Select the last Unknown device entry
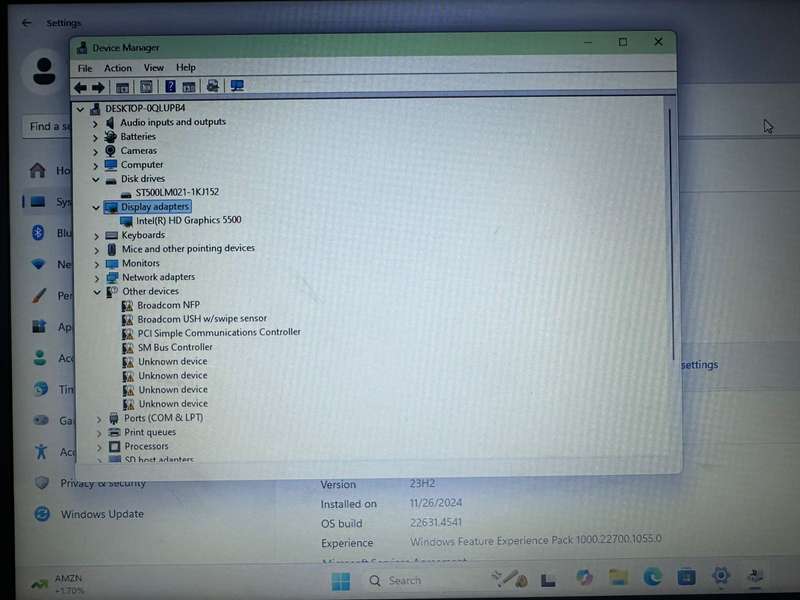The height and width of the screenshot is (600, 800). click(173, 404)
